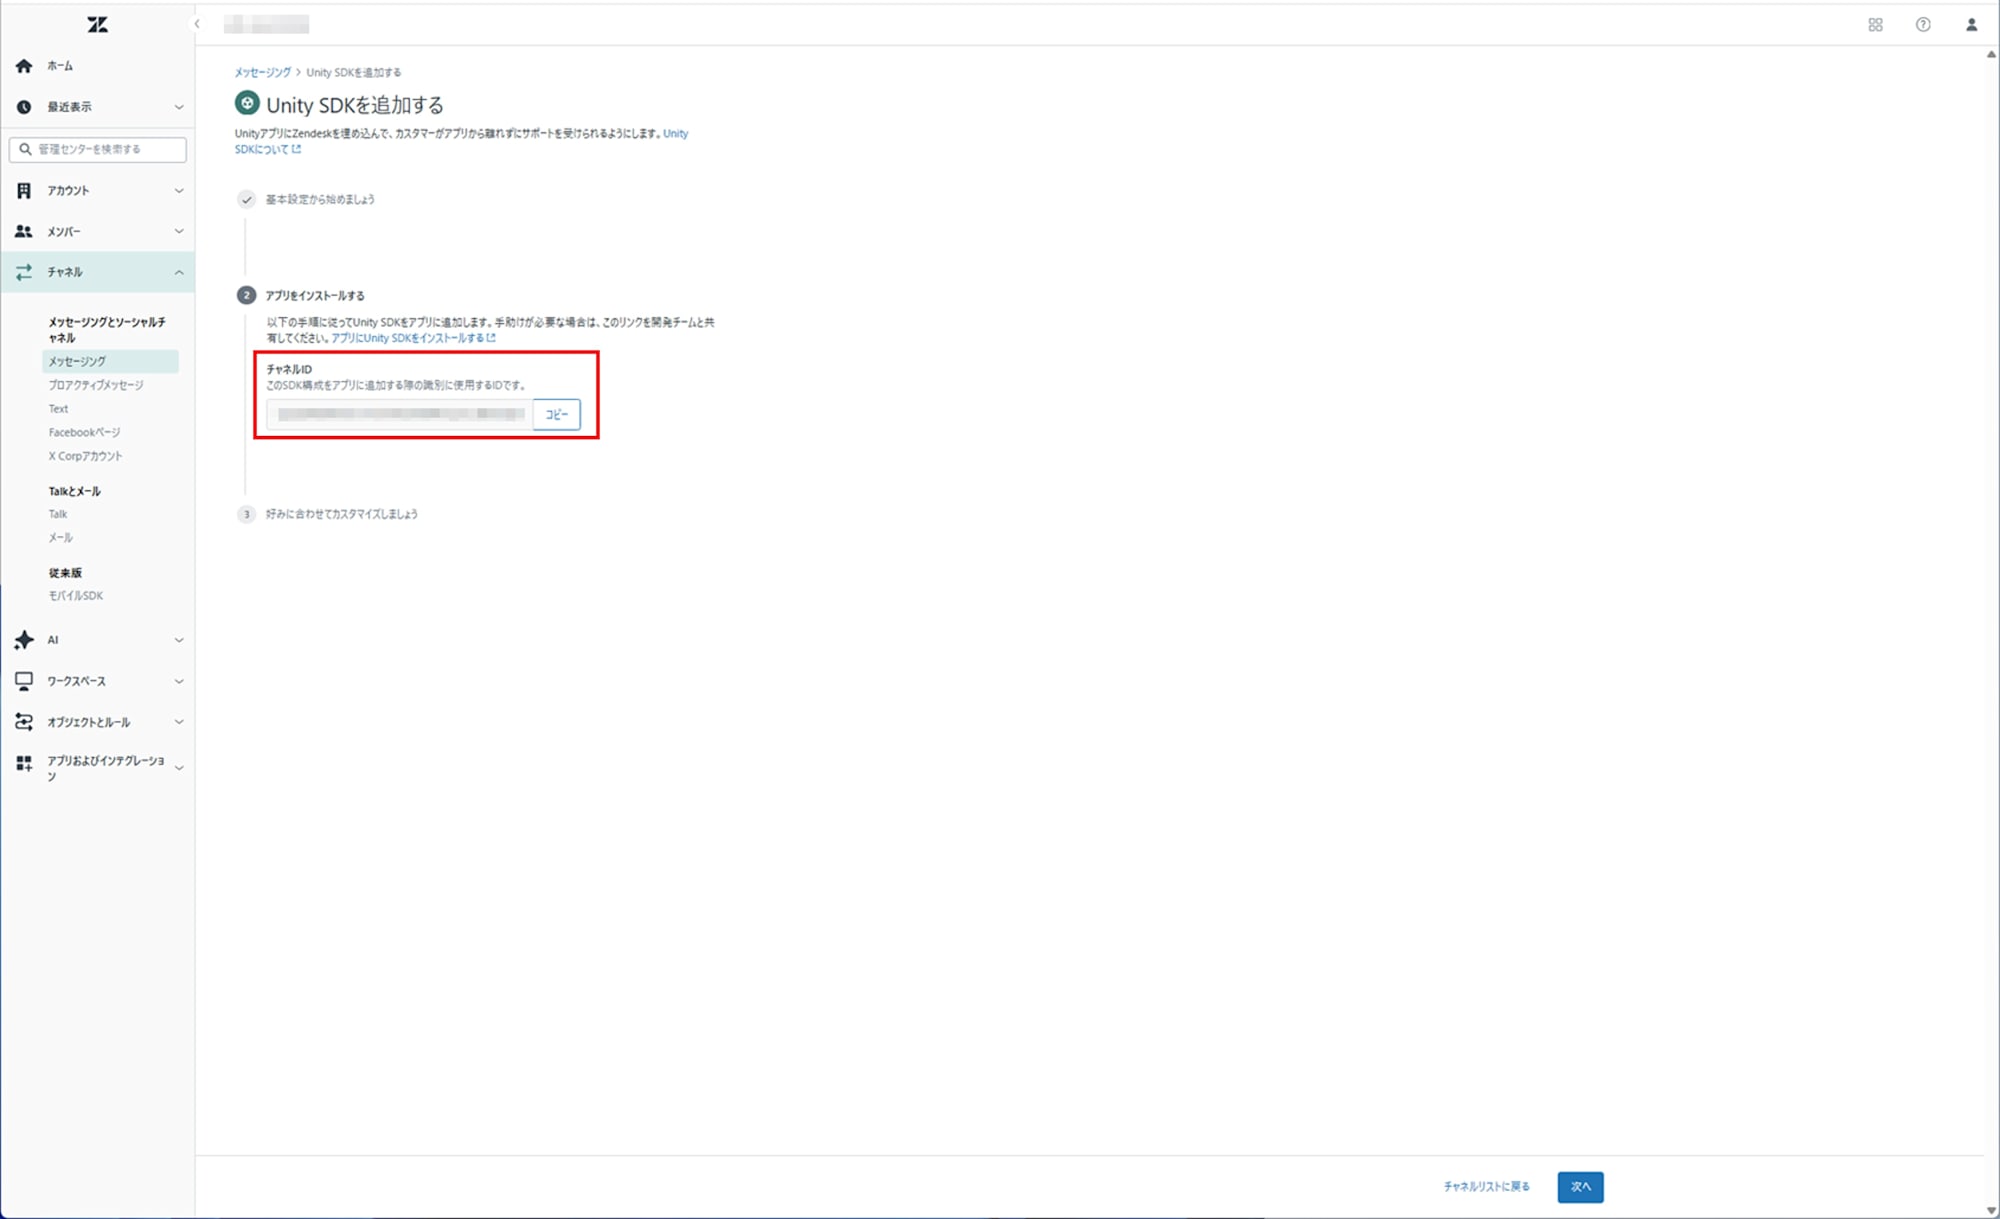2000x1219 pixels.
Task: Collapse the sidebar with the arrow
Action: [197, 24]
